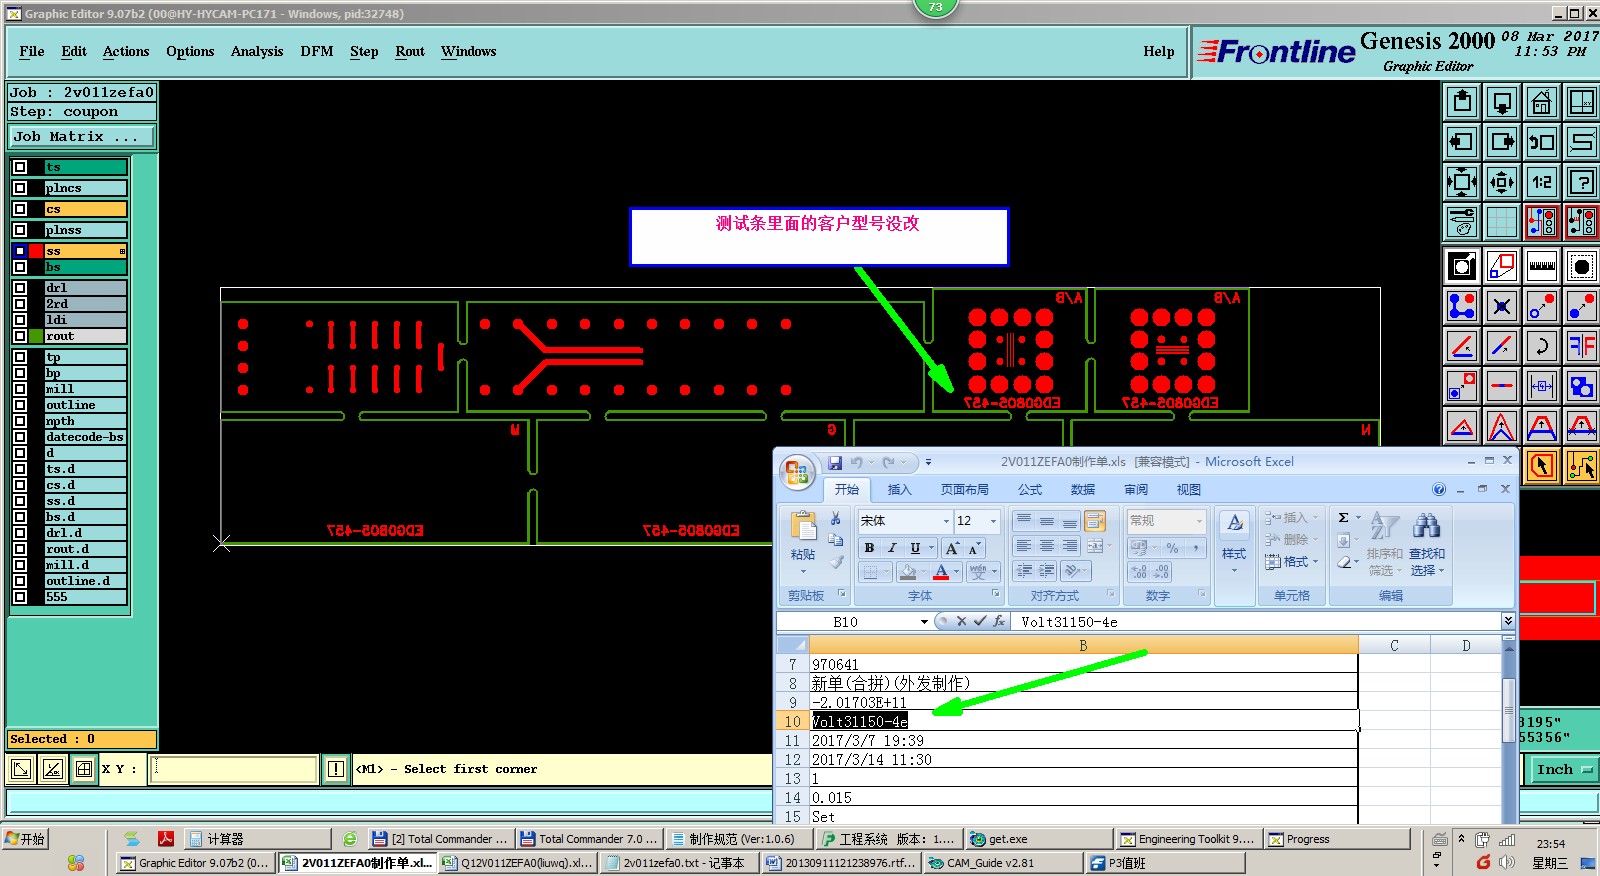1600x876 pixels.
Task: Click the 1:2 zoom scale icon
Action: pos(1542,182)
